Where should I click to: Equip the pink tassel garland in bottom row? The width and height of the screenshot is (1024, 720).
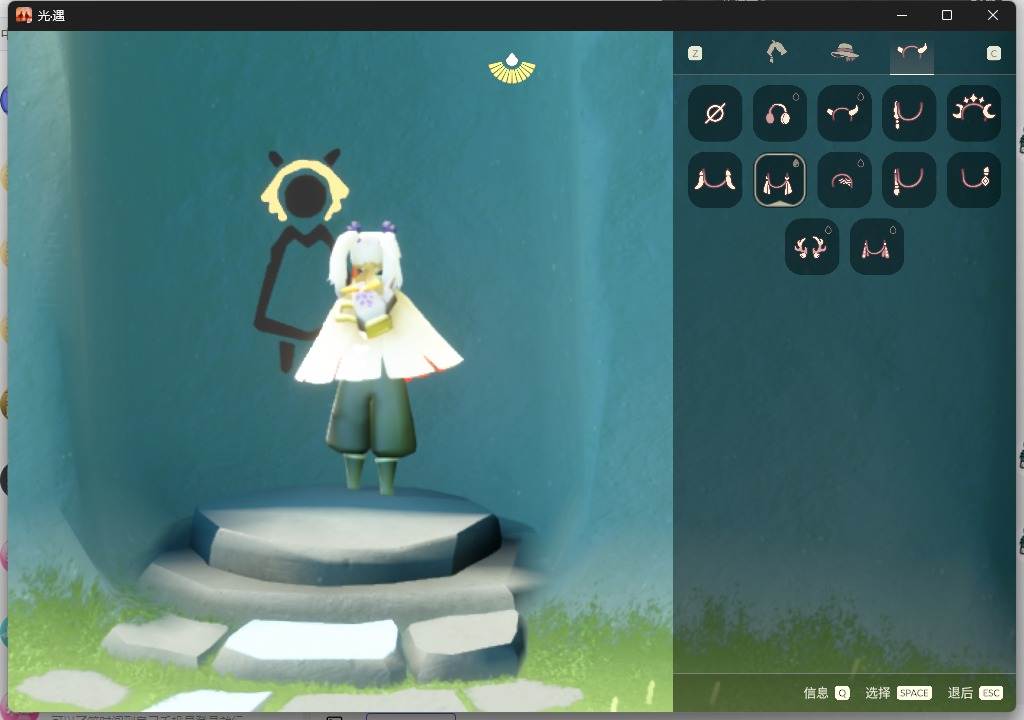876,246
